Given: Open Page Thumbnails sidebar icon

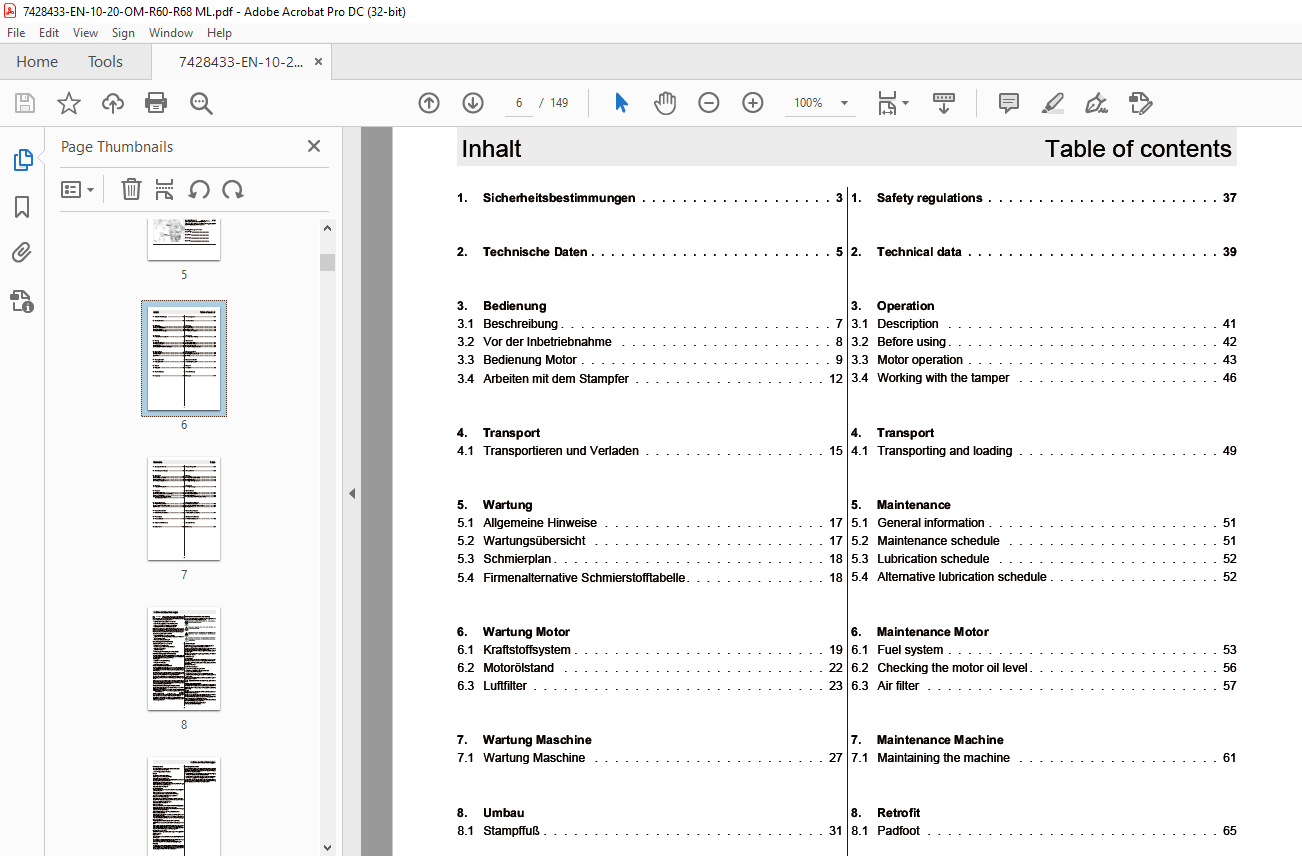Looking at the screenshot, I should [x=22, y=159].
